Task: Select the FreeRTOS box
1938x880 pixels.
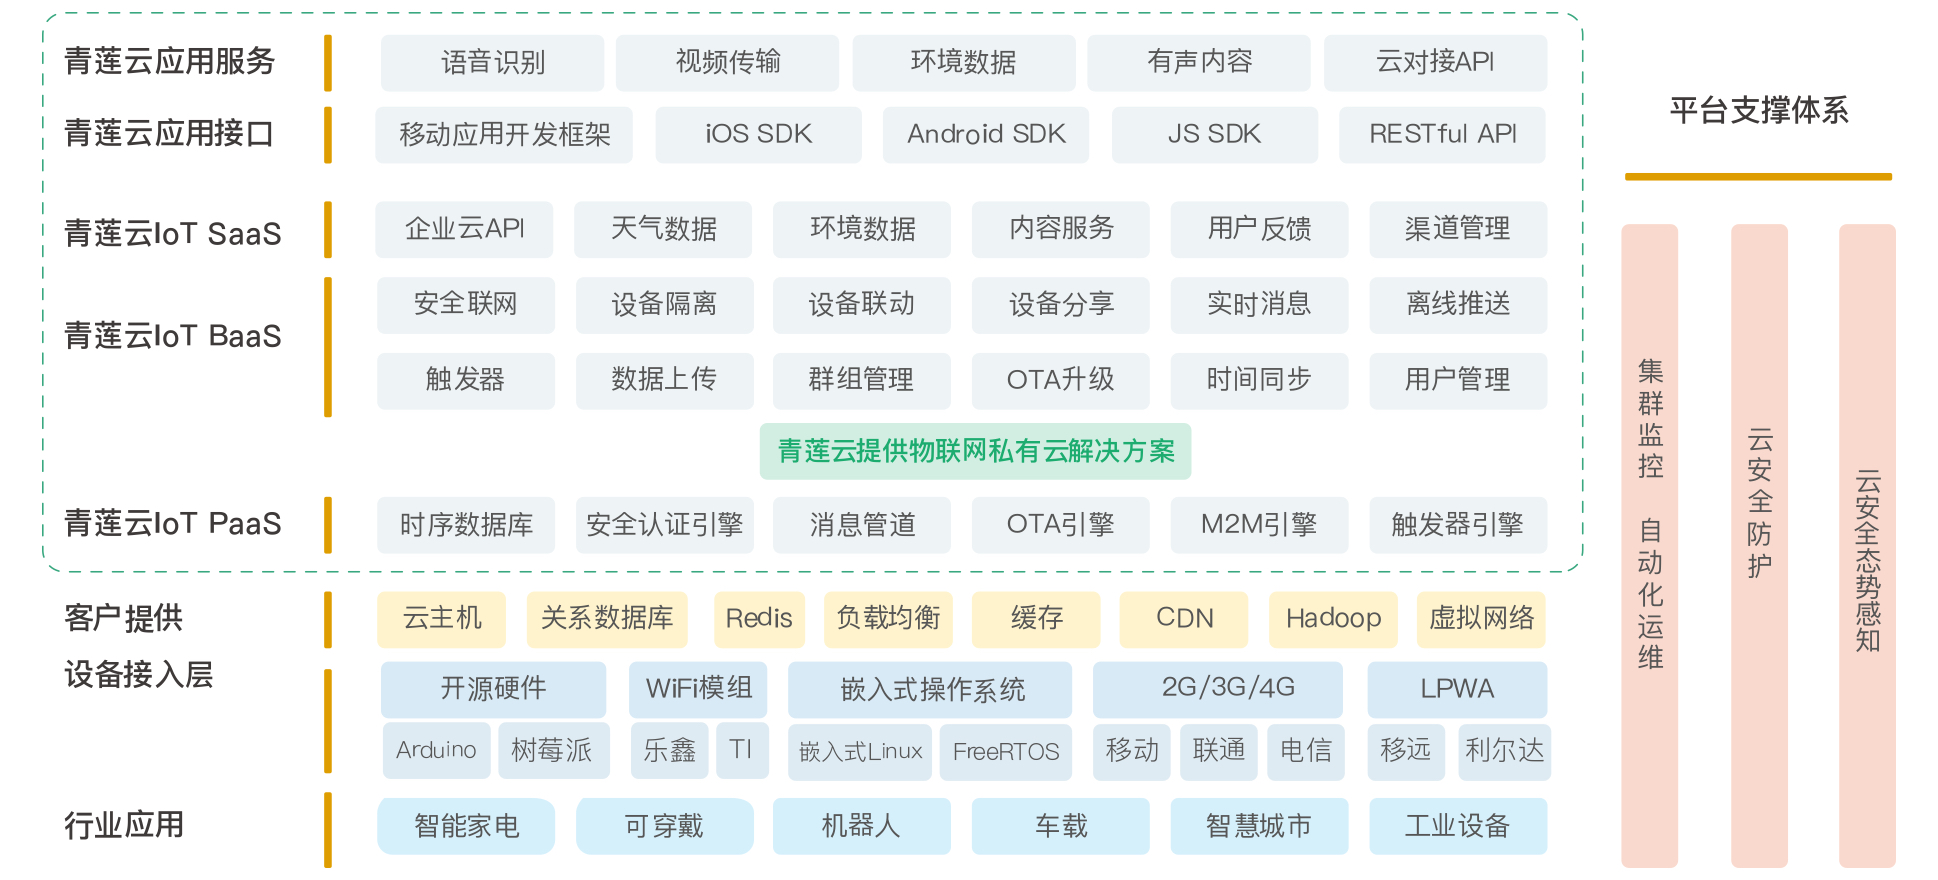Action: pos(1005,751)
